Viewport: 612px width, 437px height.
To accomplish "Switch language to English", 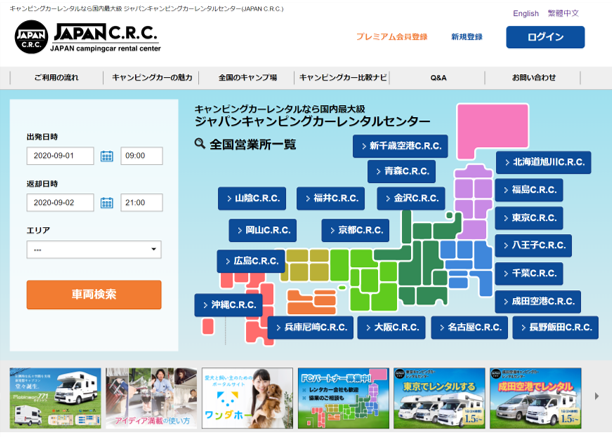I will tap(525, 13).
